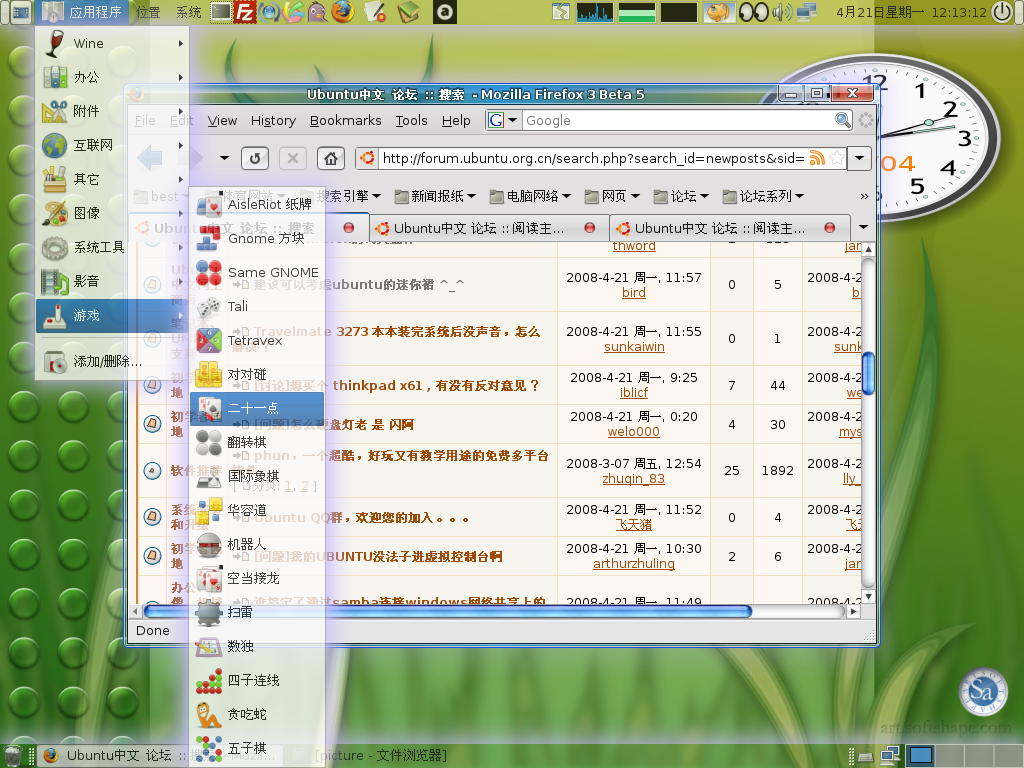The height and width of the screenshot is (768, 1024).
Task: Launch Pidgin from the top panel
Action: (x=317, y=12)
